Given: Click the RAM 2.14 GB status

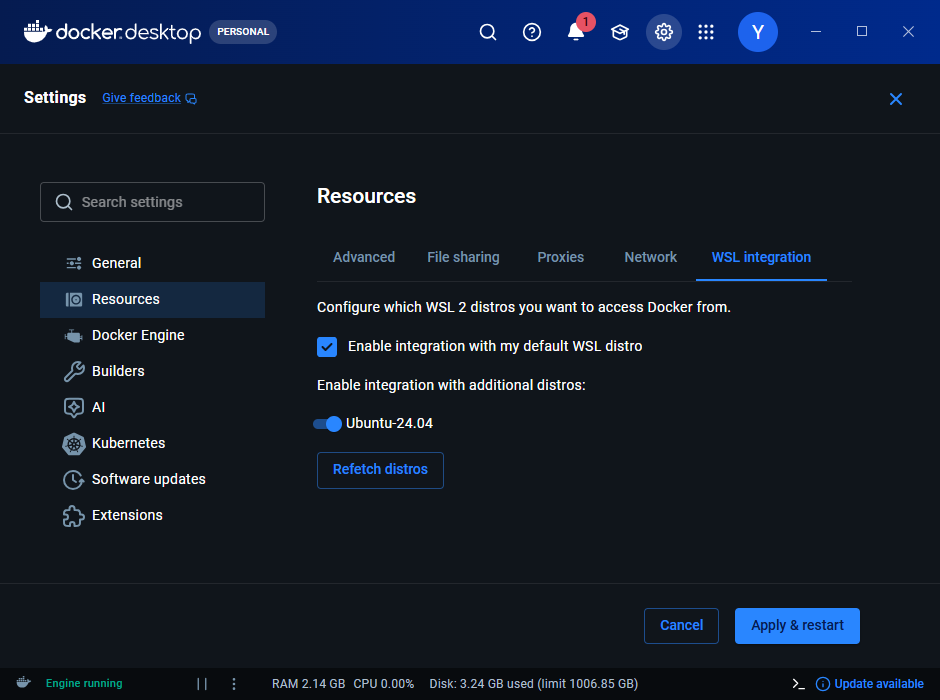Looking at the screenshot, I should click(308, 684).
